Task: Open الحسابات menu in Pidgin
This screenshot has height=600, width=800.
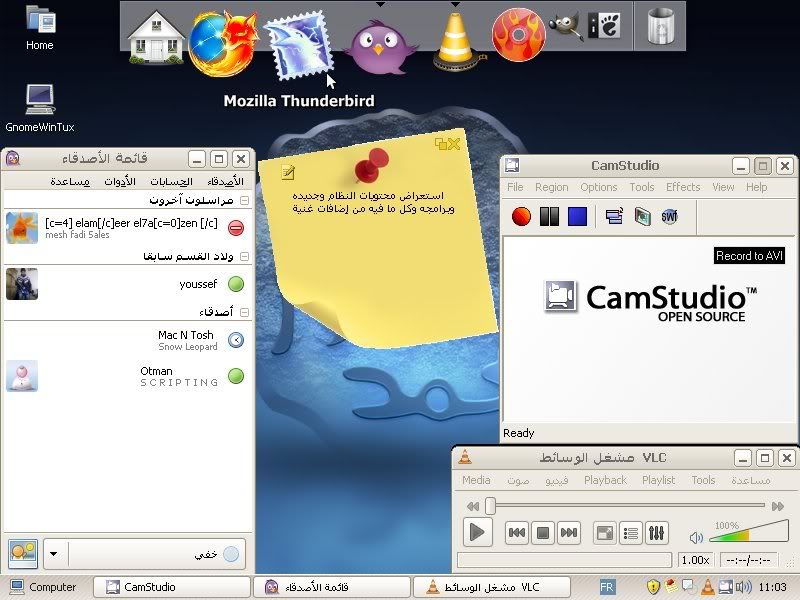Action: [x=171, y=181]
